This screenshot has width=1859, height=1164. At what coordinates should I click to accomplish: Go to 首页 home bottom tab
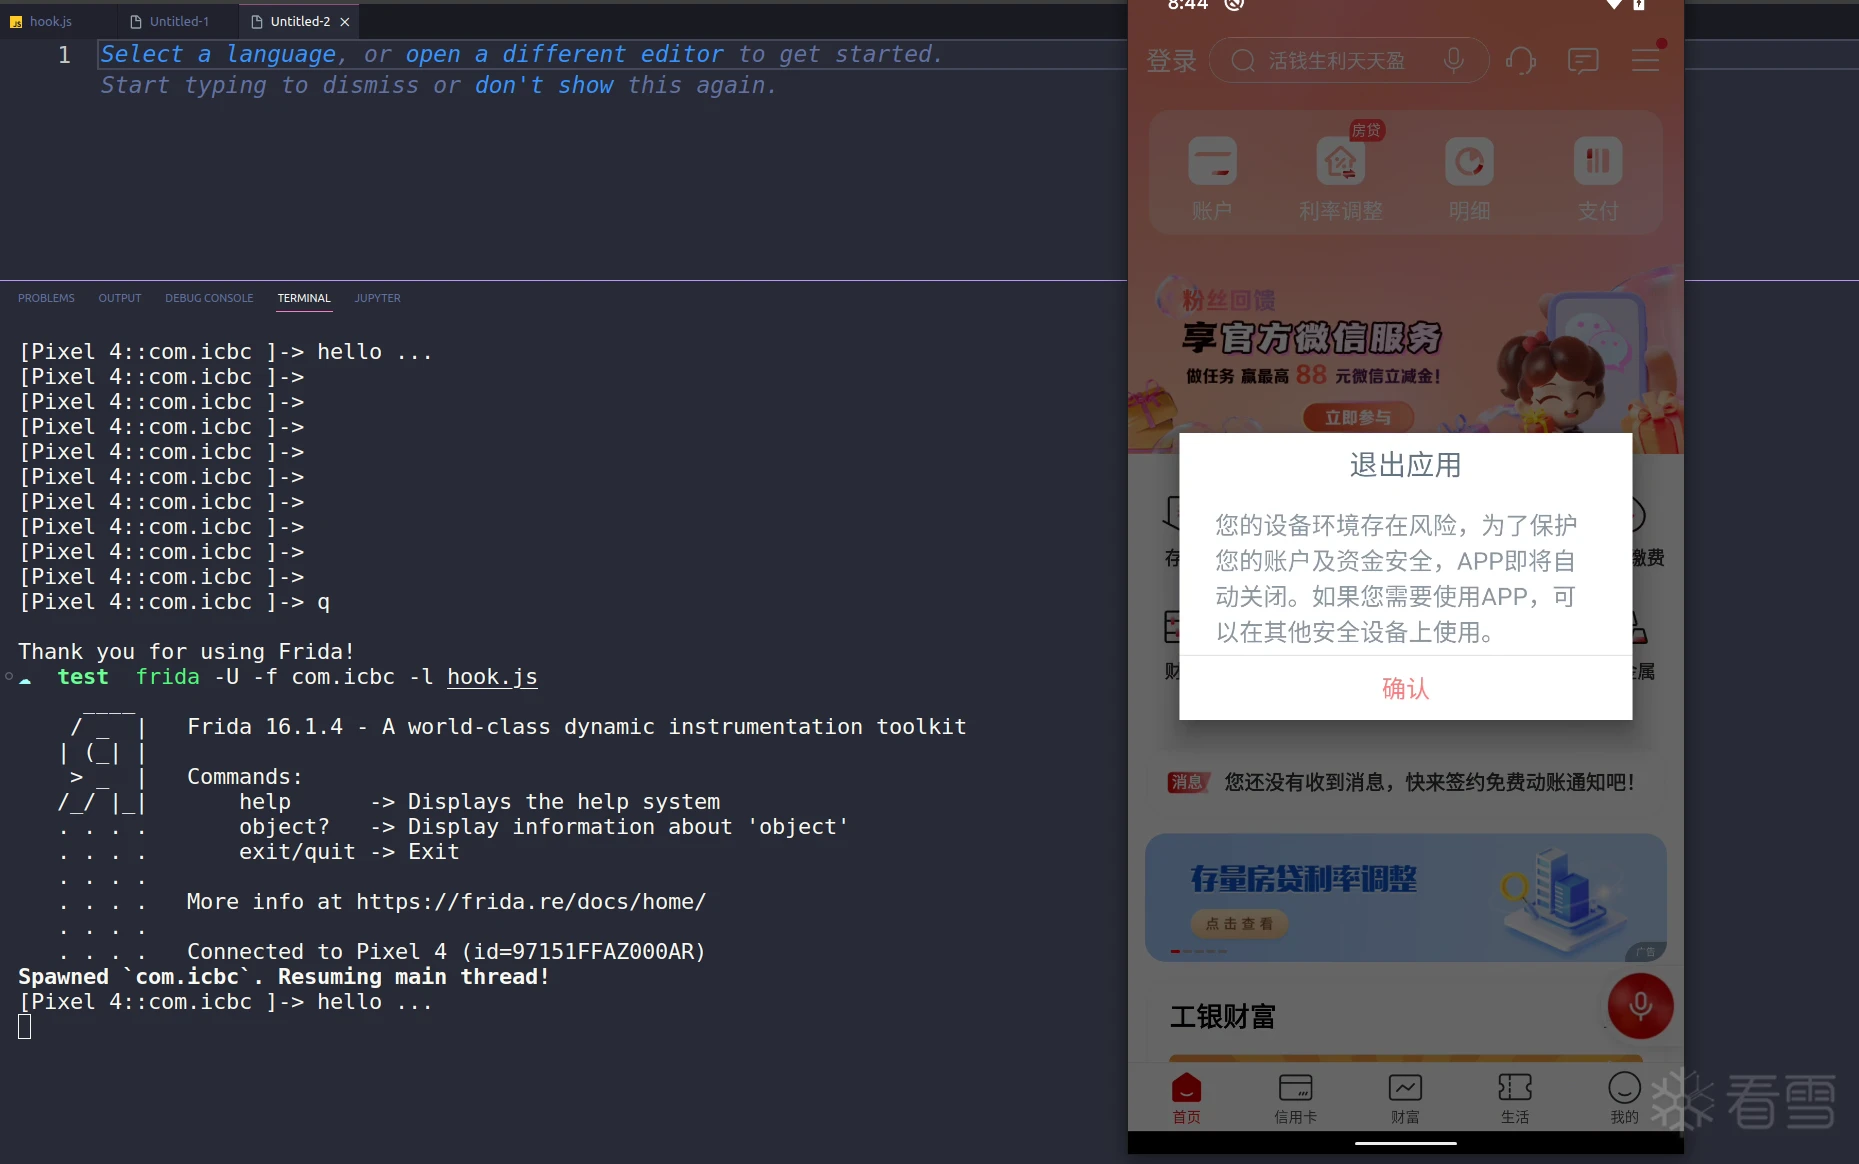pyautogui.click(x=1187, y=1098)
